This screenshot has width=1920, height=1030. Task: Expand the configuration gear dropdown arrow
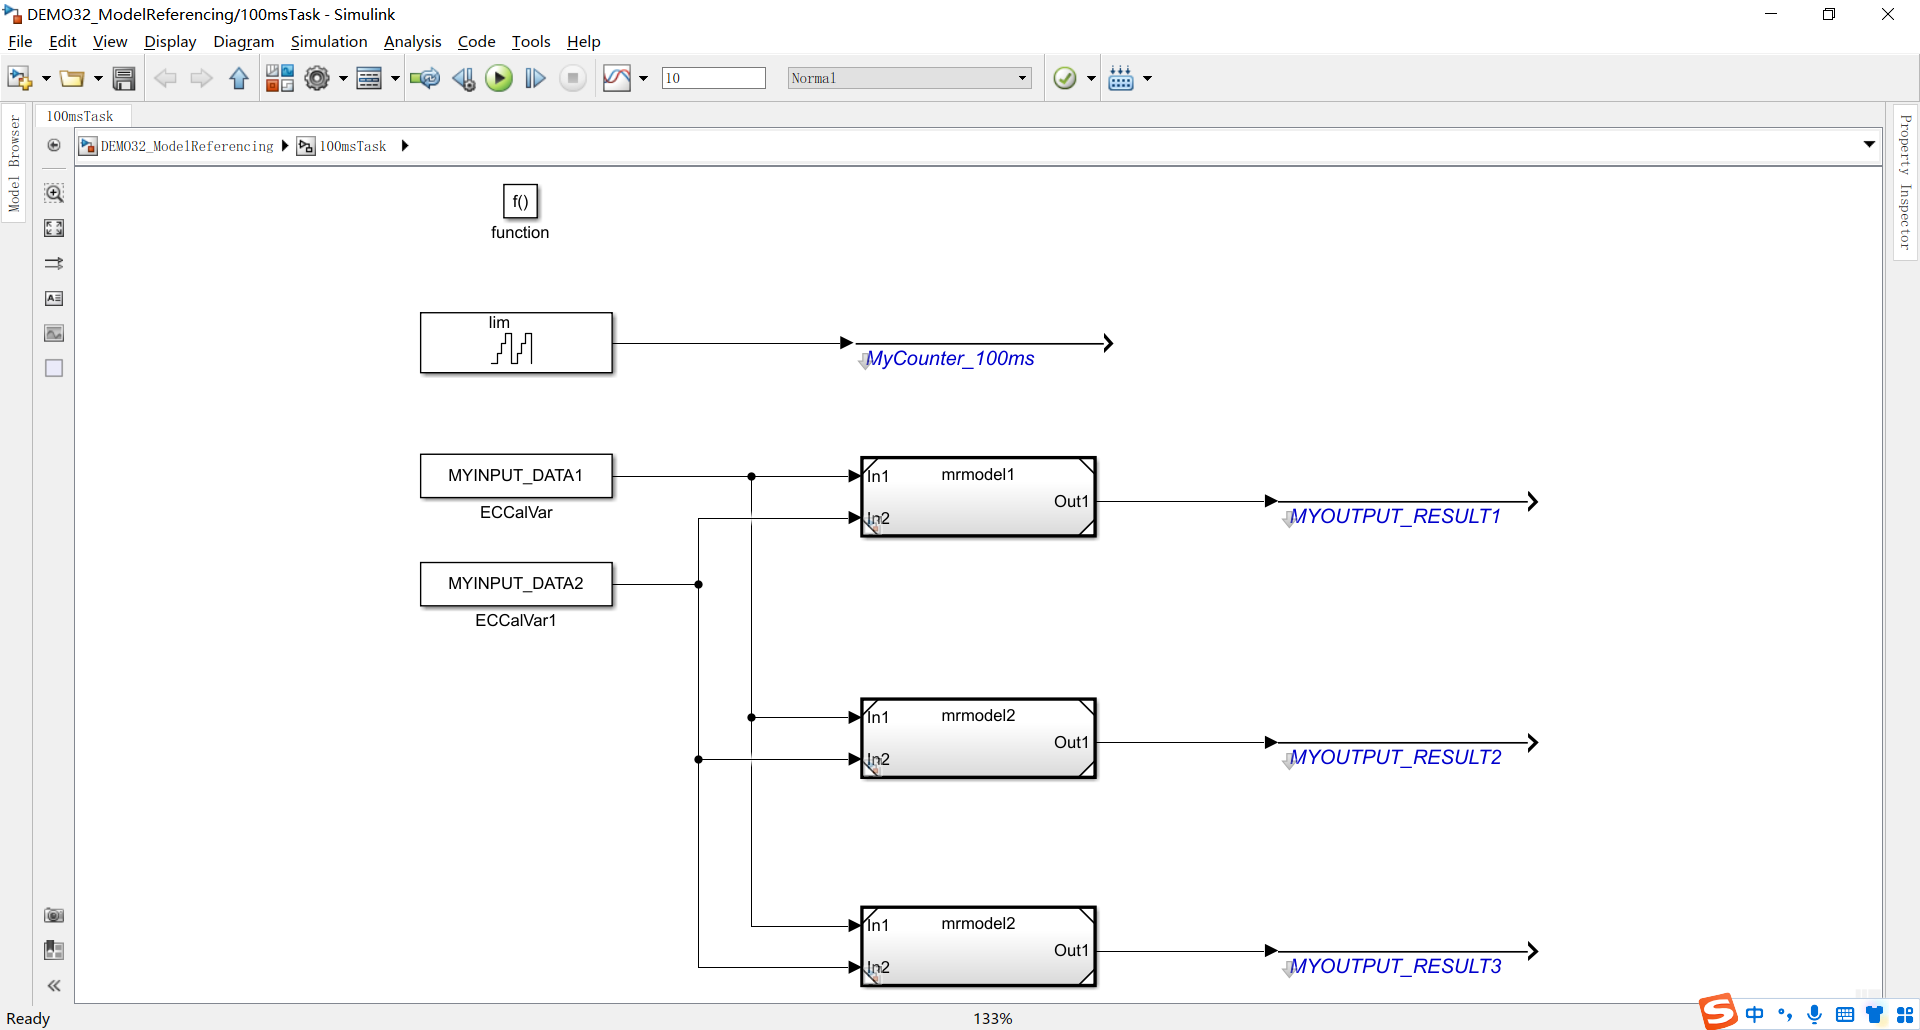[x=343, y=78]
